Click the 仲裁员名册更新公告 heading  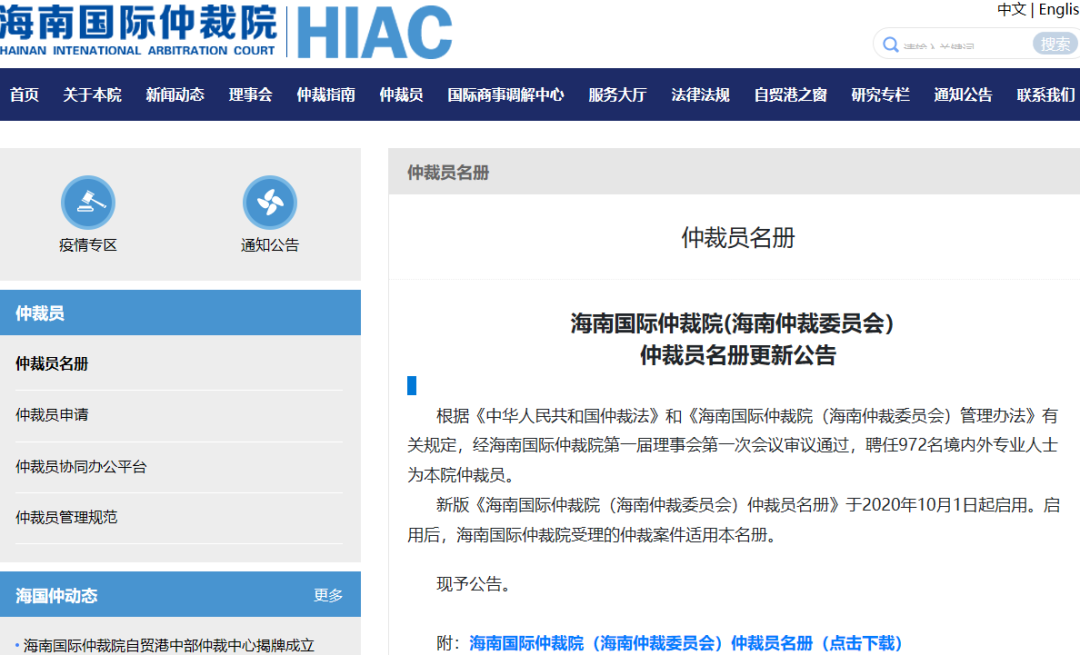[738, 355]
